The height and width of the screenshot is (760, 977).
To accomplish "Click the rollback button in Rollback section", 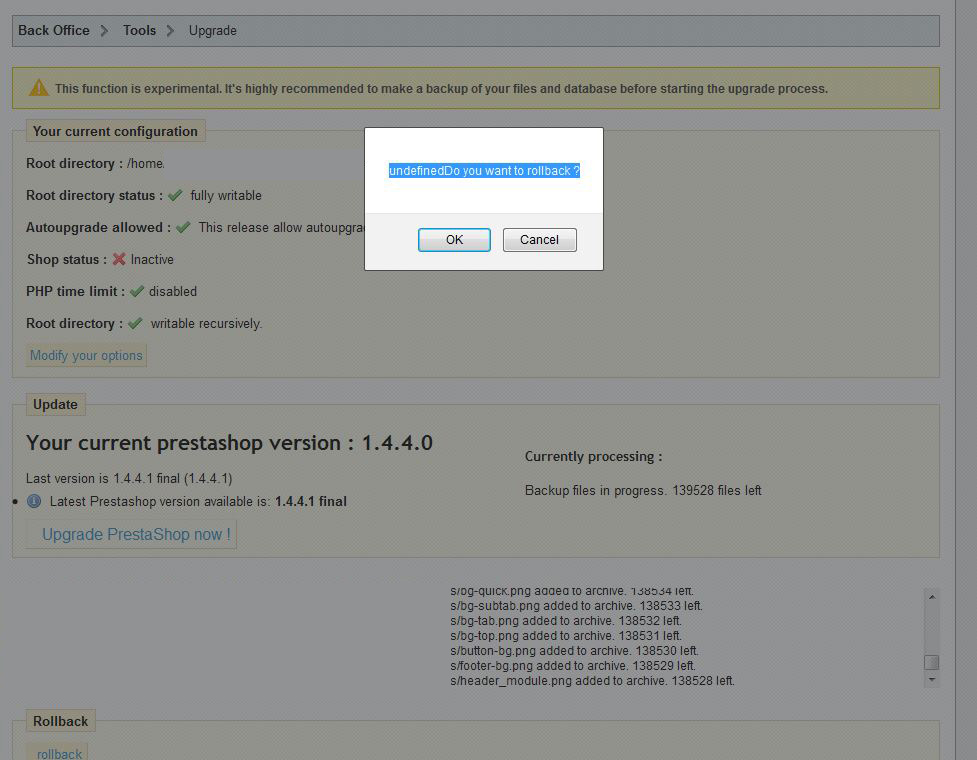I will point(59,754).
